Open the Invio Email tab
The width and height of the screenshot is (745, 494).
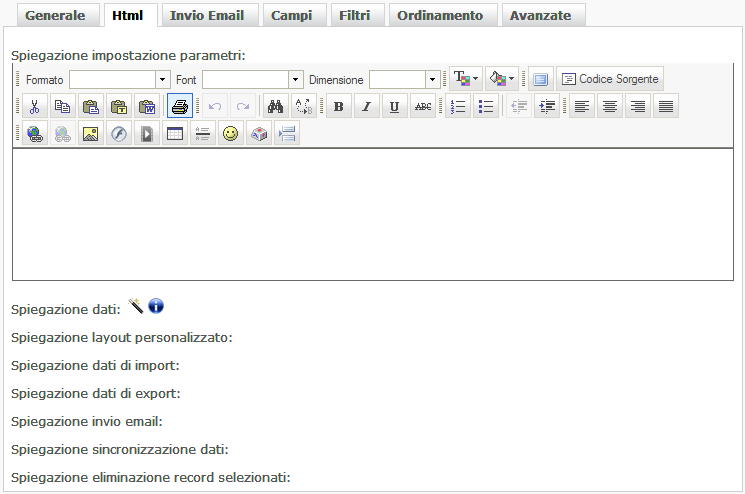208,16
